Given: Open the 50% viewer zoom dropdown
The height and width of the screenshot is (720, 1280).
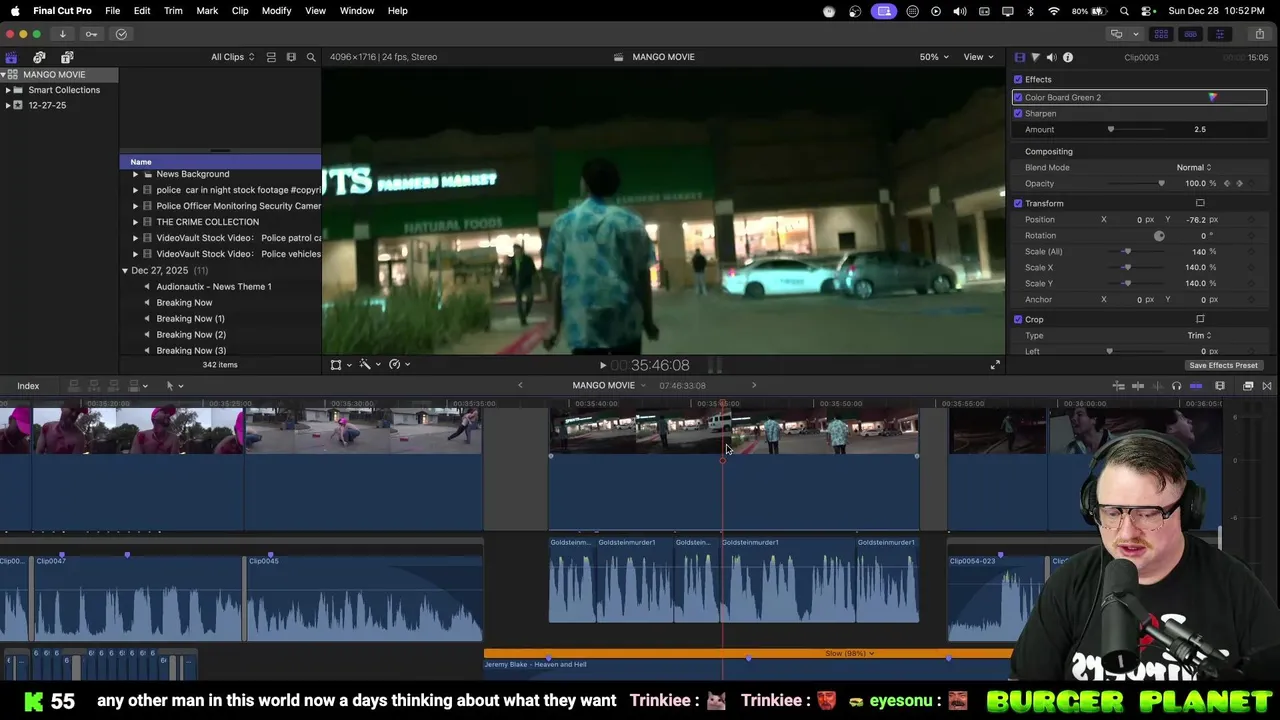Looking at the screenshot, I should point(934,57).
